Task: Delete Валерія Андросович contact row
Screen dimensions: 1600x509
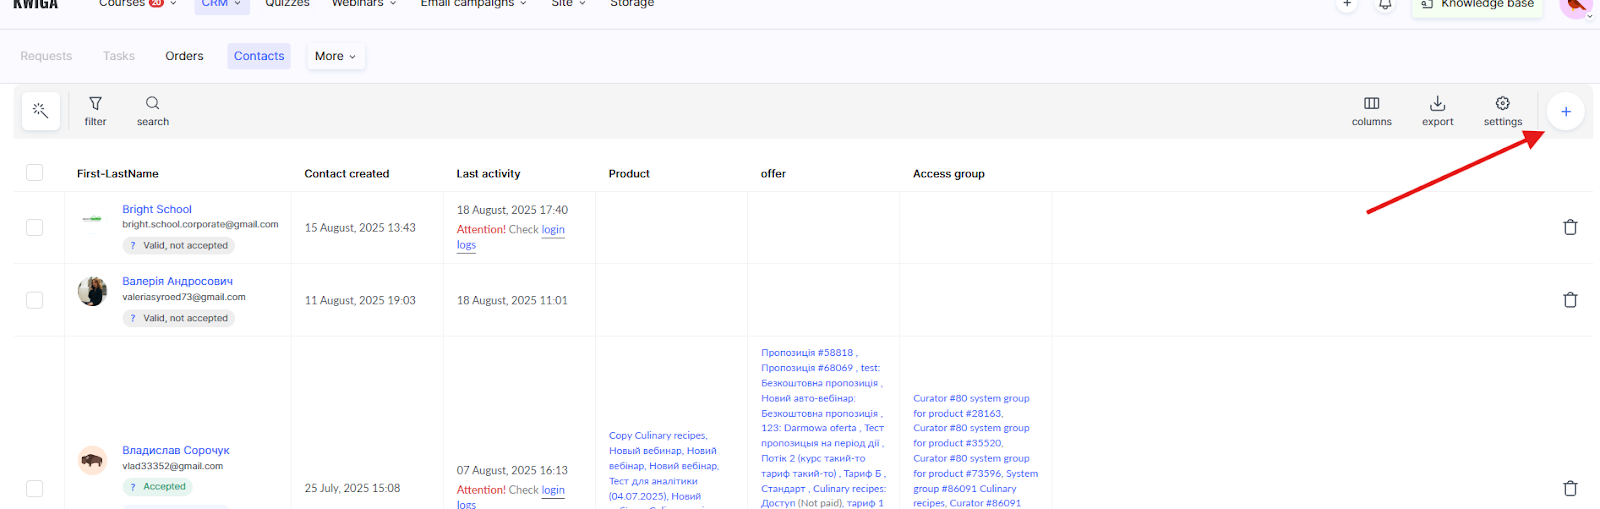Action: 1570,300
